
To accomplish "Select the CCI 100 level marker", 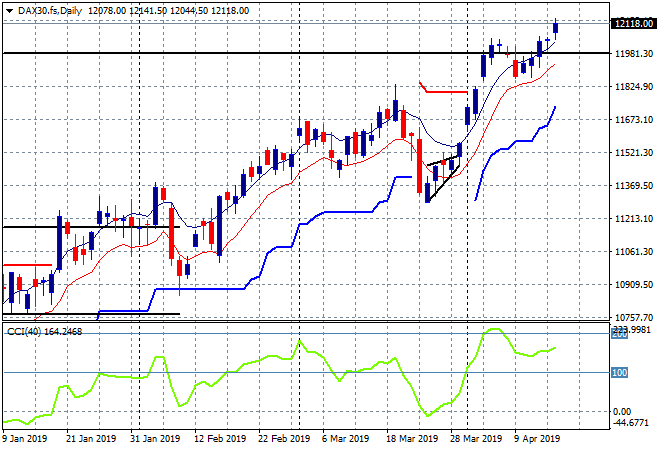I will [x=619, y=373].
